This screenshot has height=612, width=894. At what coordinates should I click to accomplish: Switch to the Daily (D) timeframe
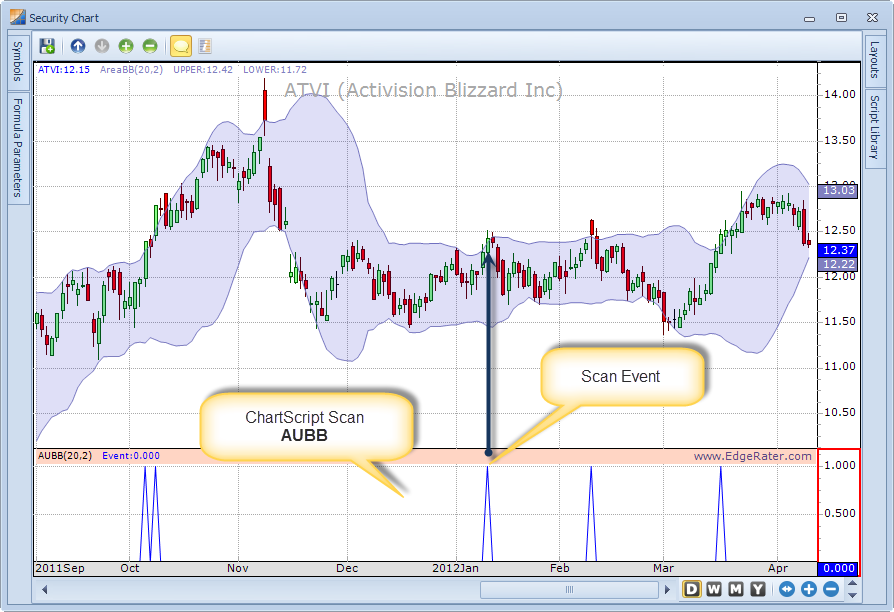[x=692, y=589]
